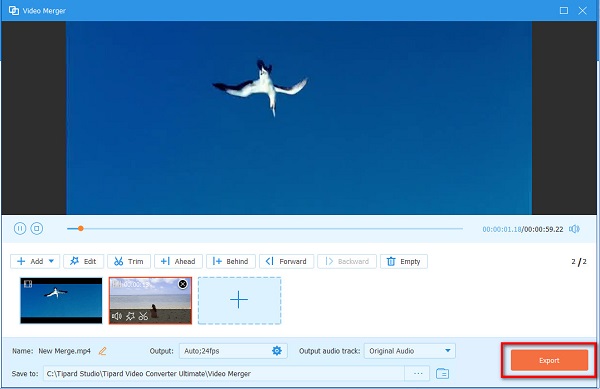Image resolution: width=600 pixels, height=389 pixels.
Task: Close the Video Merger window
Action: [x=582, y=11]
